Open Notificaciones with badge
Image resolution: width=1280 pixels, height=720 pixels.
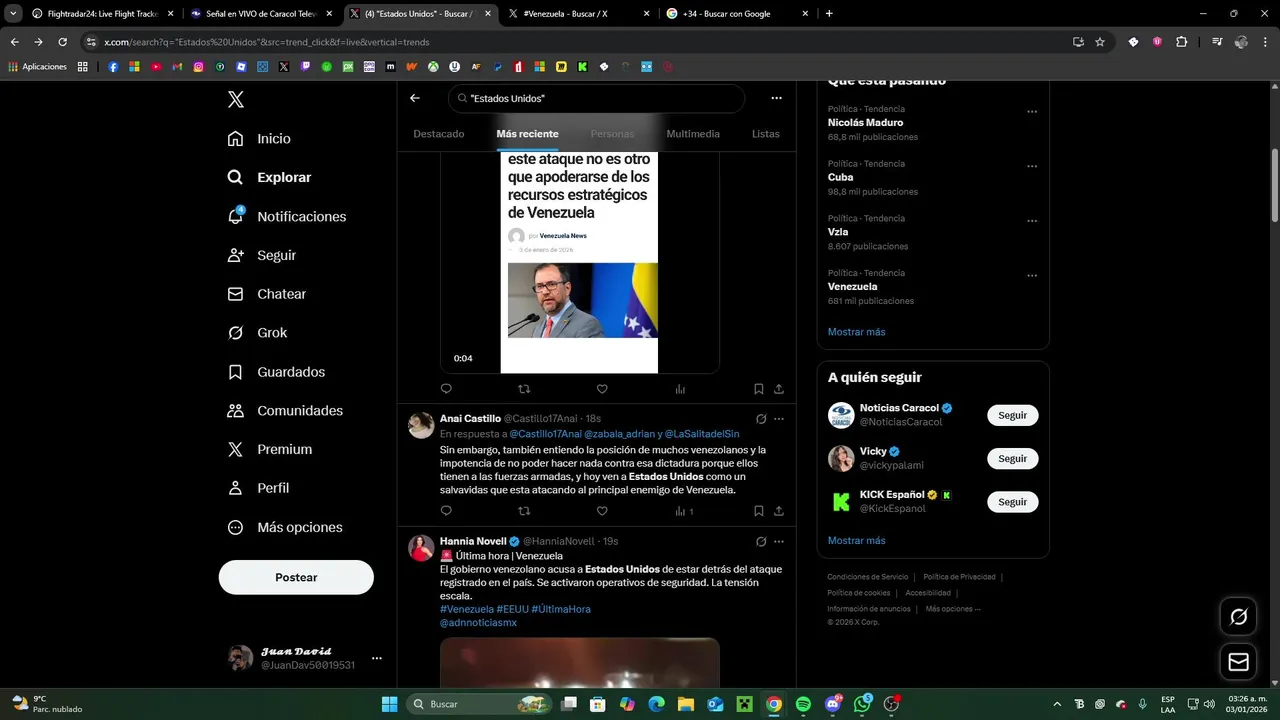286,216
